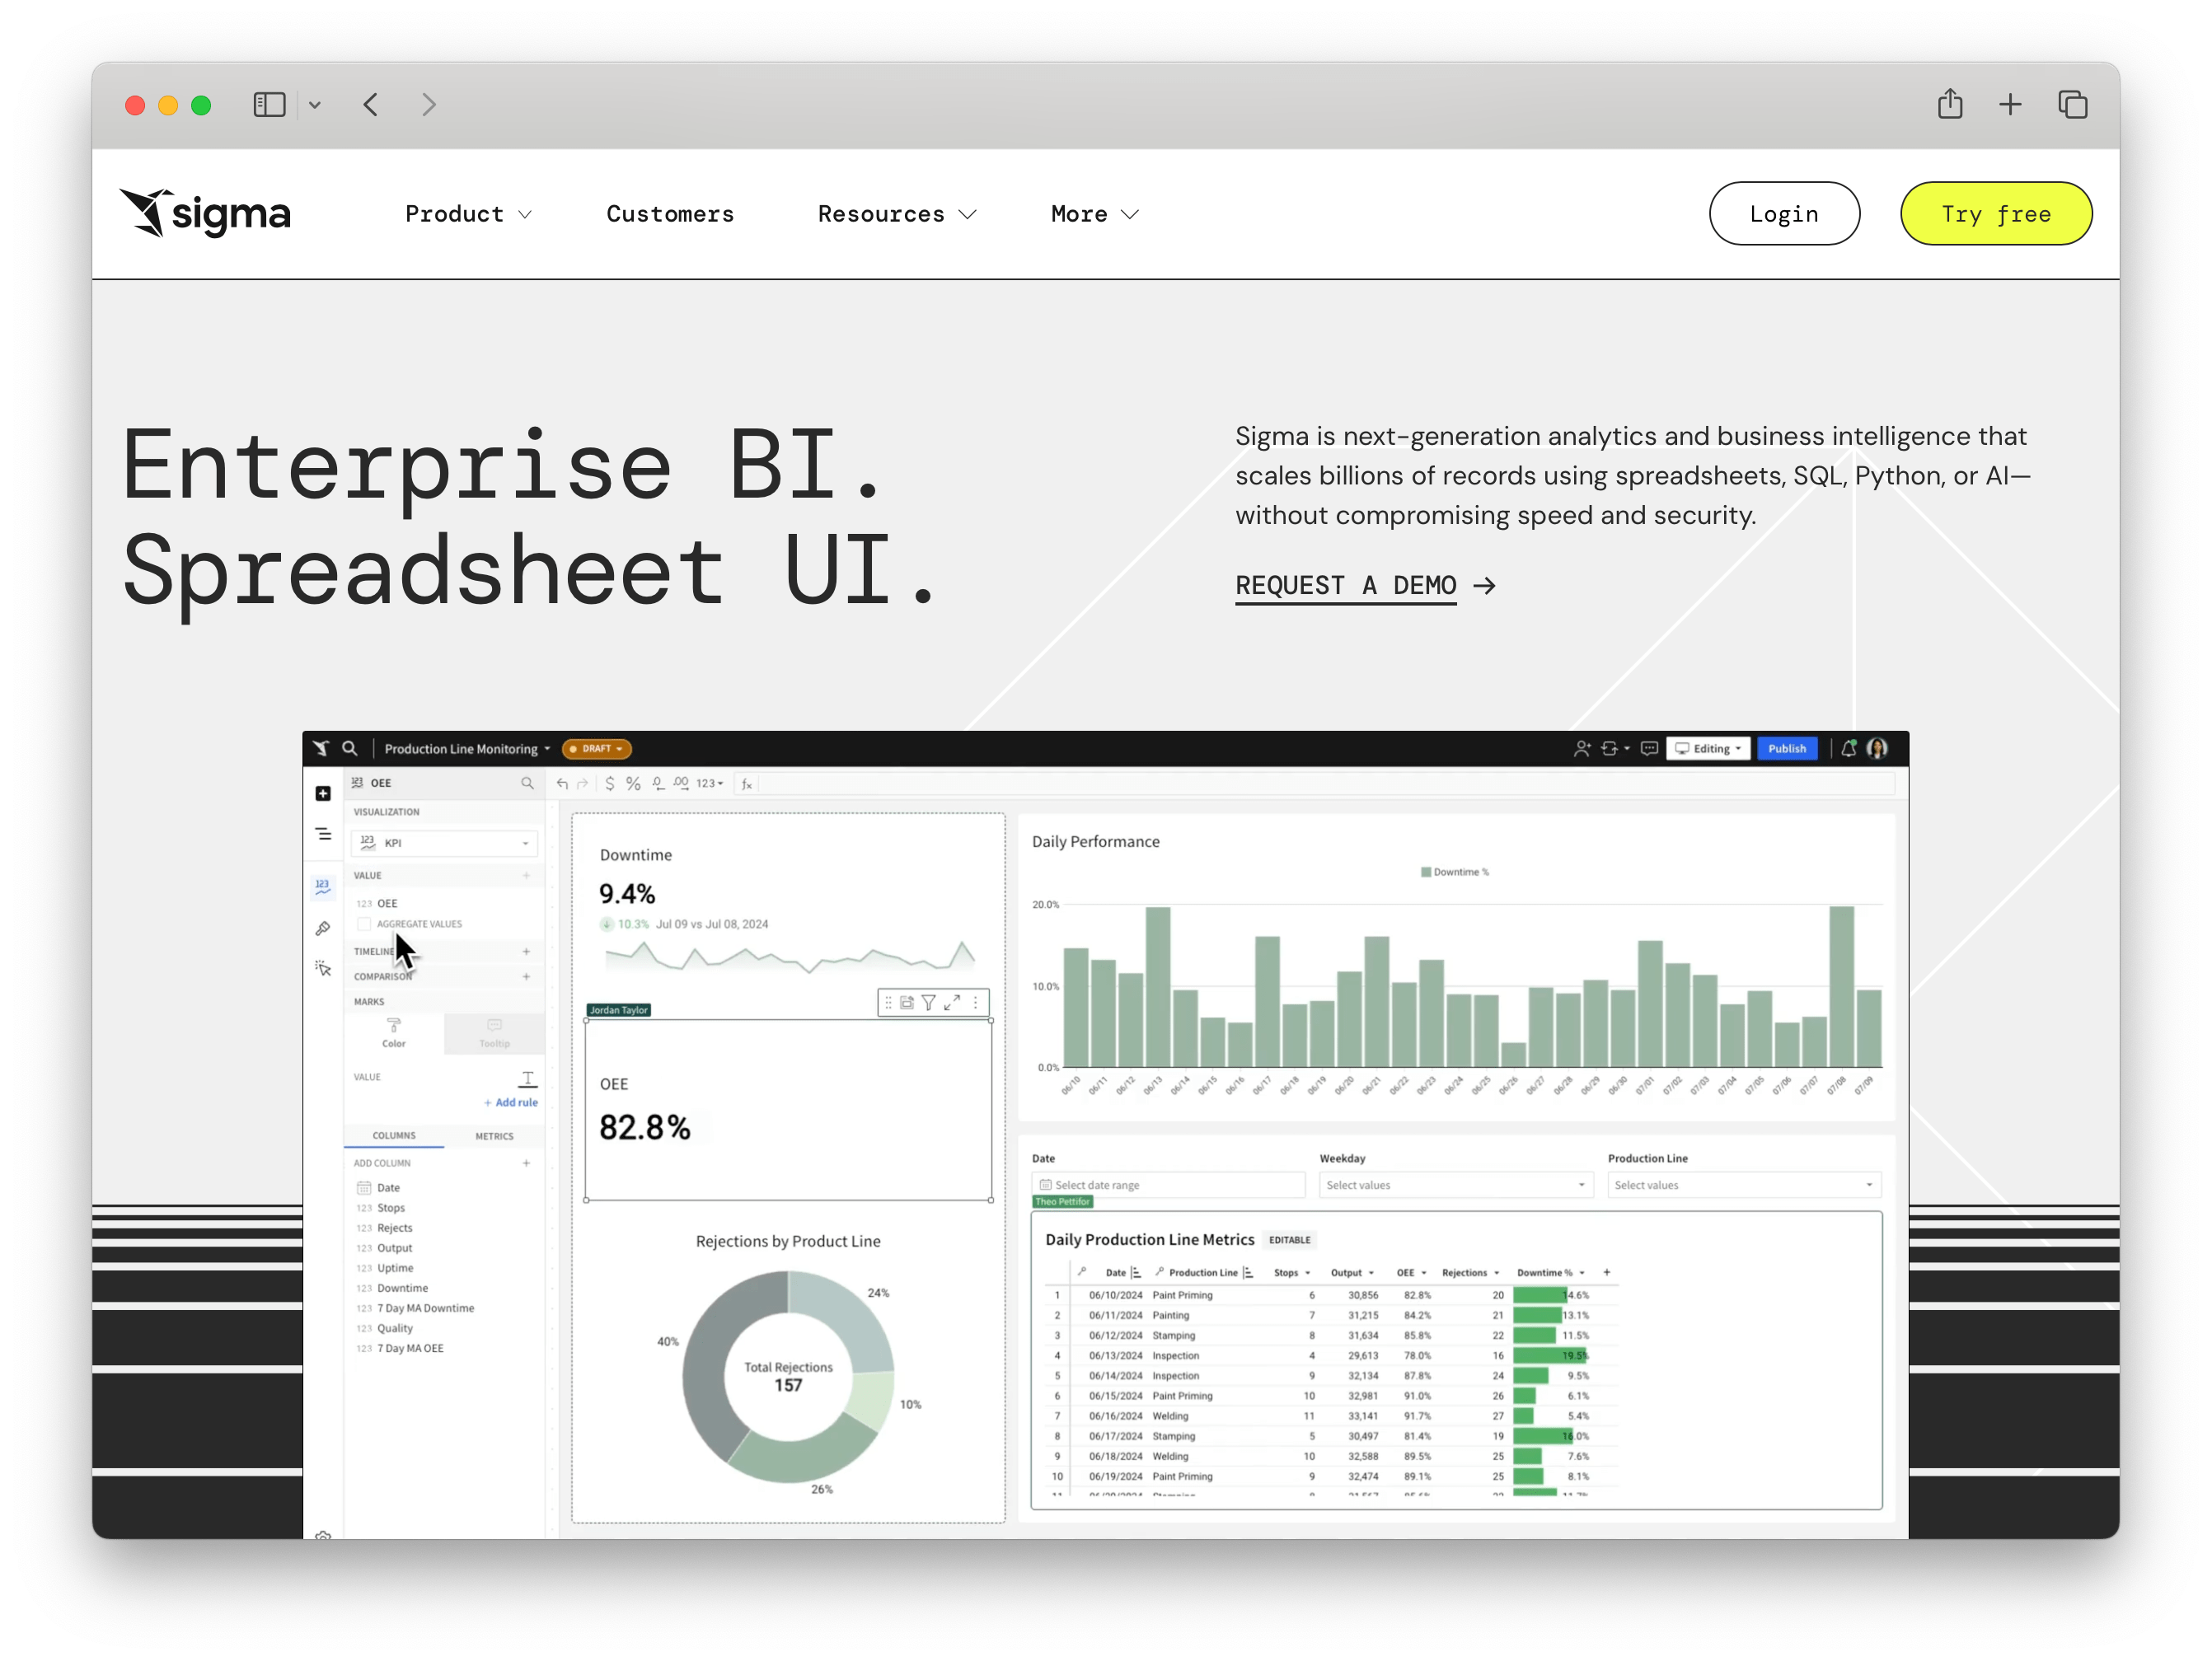Image resolution: width=2212 pixels, height=1661 pixels.
Task: Select the Quality column in the list
Action: point(395,1329)
